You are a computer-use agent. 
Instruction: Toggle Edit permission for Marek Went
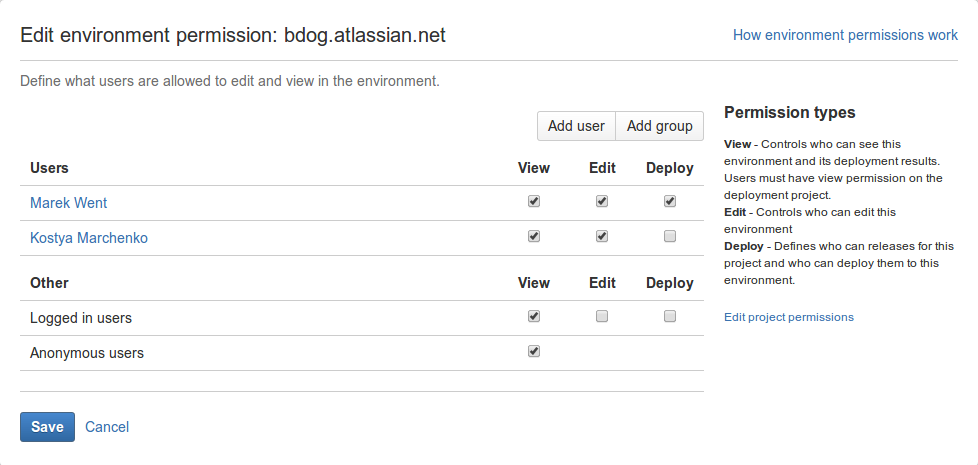pyautogui.click(x=601, y=201)
